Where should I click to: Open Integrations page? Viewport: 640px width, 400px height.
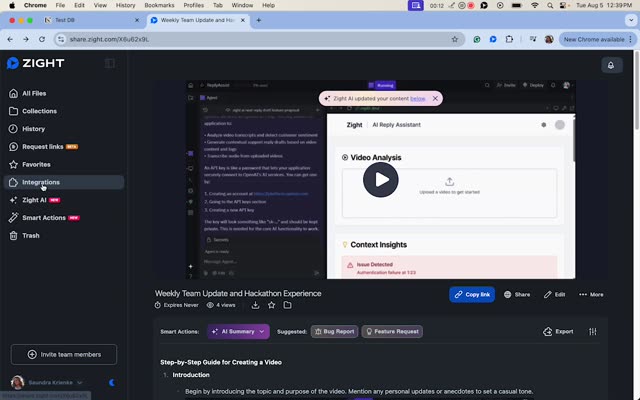pos(64,182)
